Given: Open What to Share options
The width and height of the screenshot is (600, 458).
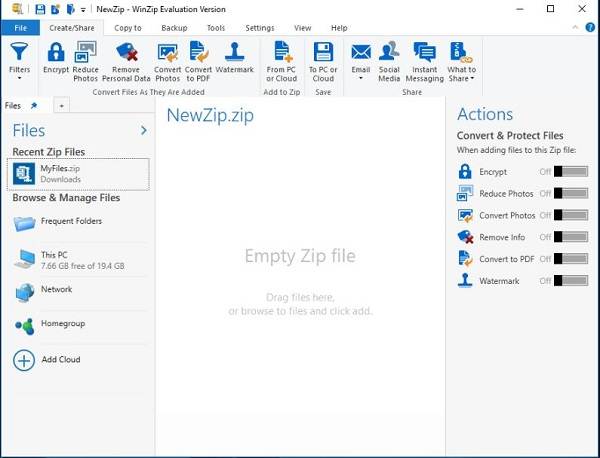Looking at the screenshot, I should 461,61.
